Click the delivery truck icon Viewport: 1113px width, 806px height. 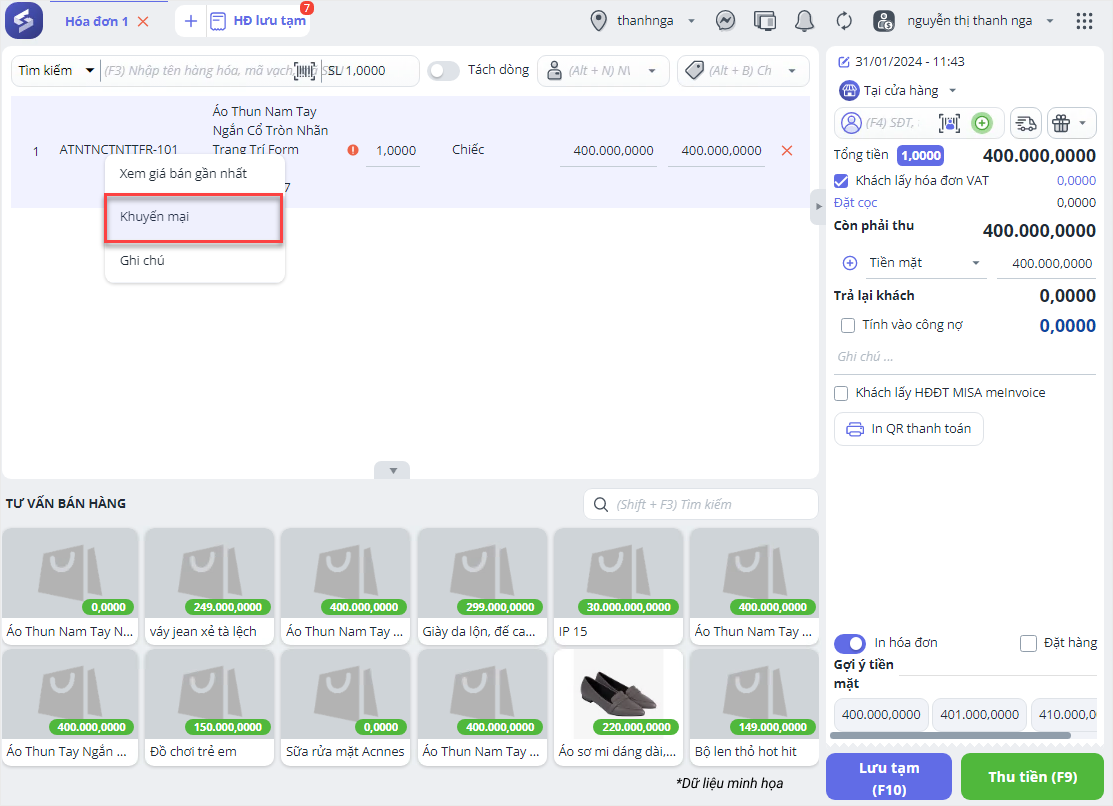click(1025, 123)
